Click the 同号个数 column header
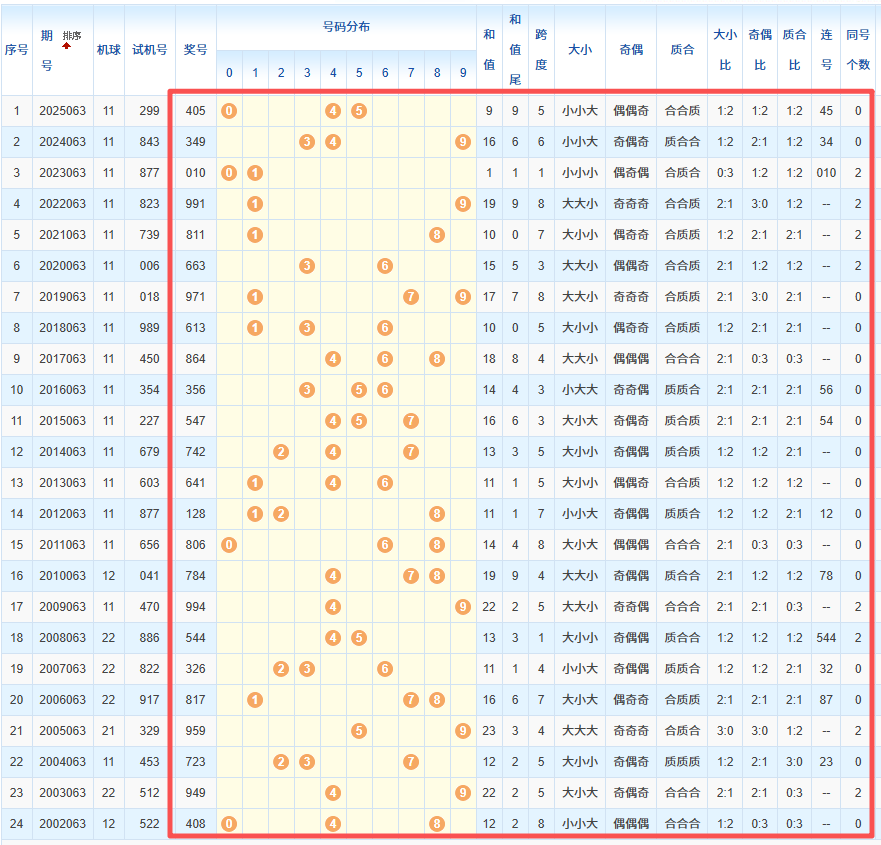Image resolution: width=881 pixels, height=845 pixels. click(858, 49)
